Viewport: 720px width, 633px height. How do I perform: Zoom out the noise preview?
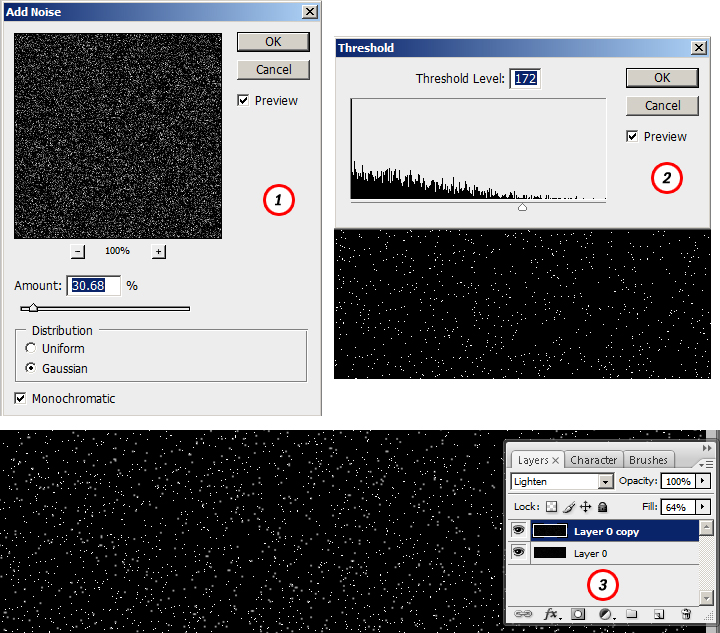coord(78,252)
